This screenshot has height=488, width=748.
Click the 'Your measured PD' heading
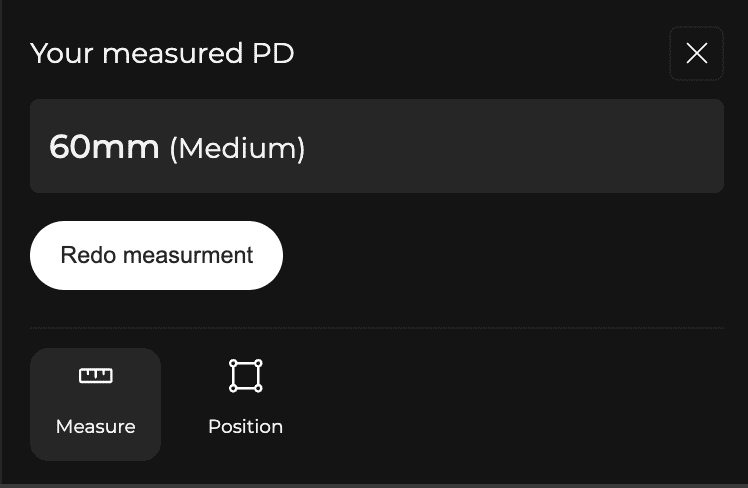[x=162, y=53]
